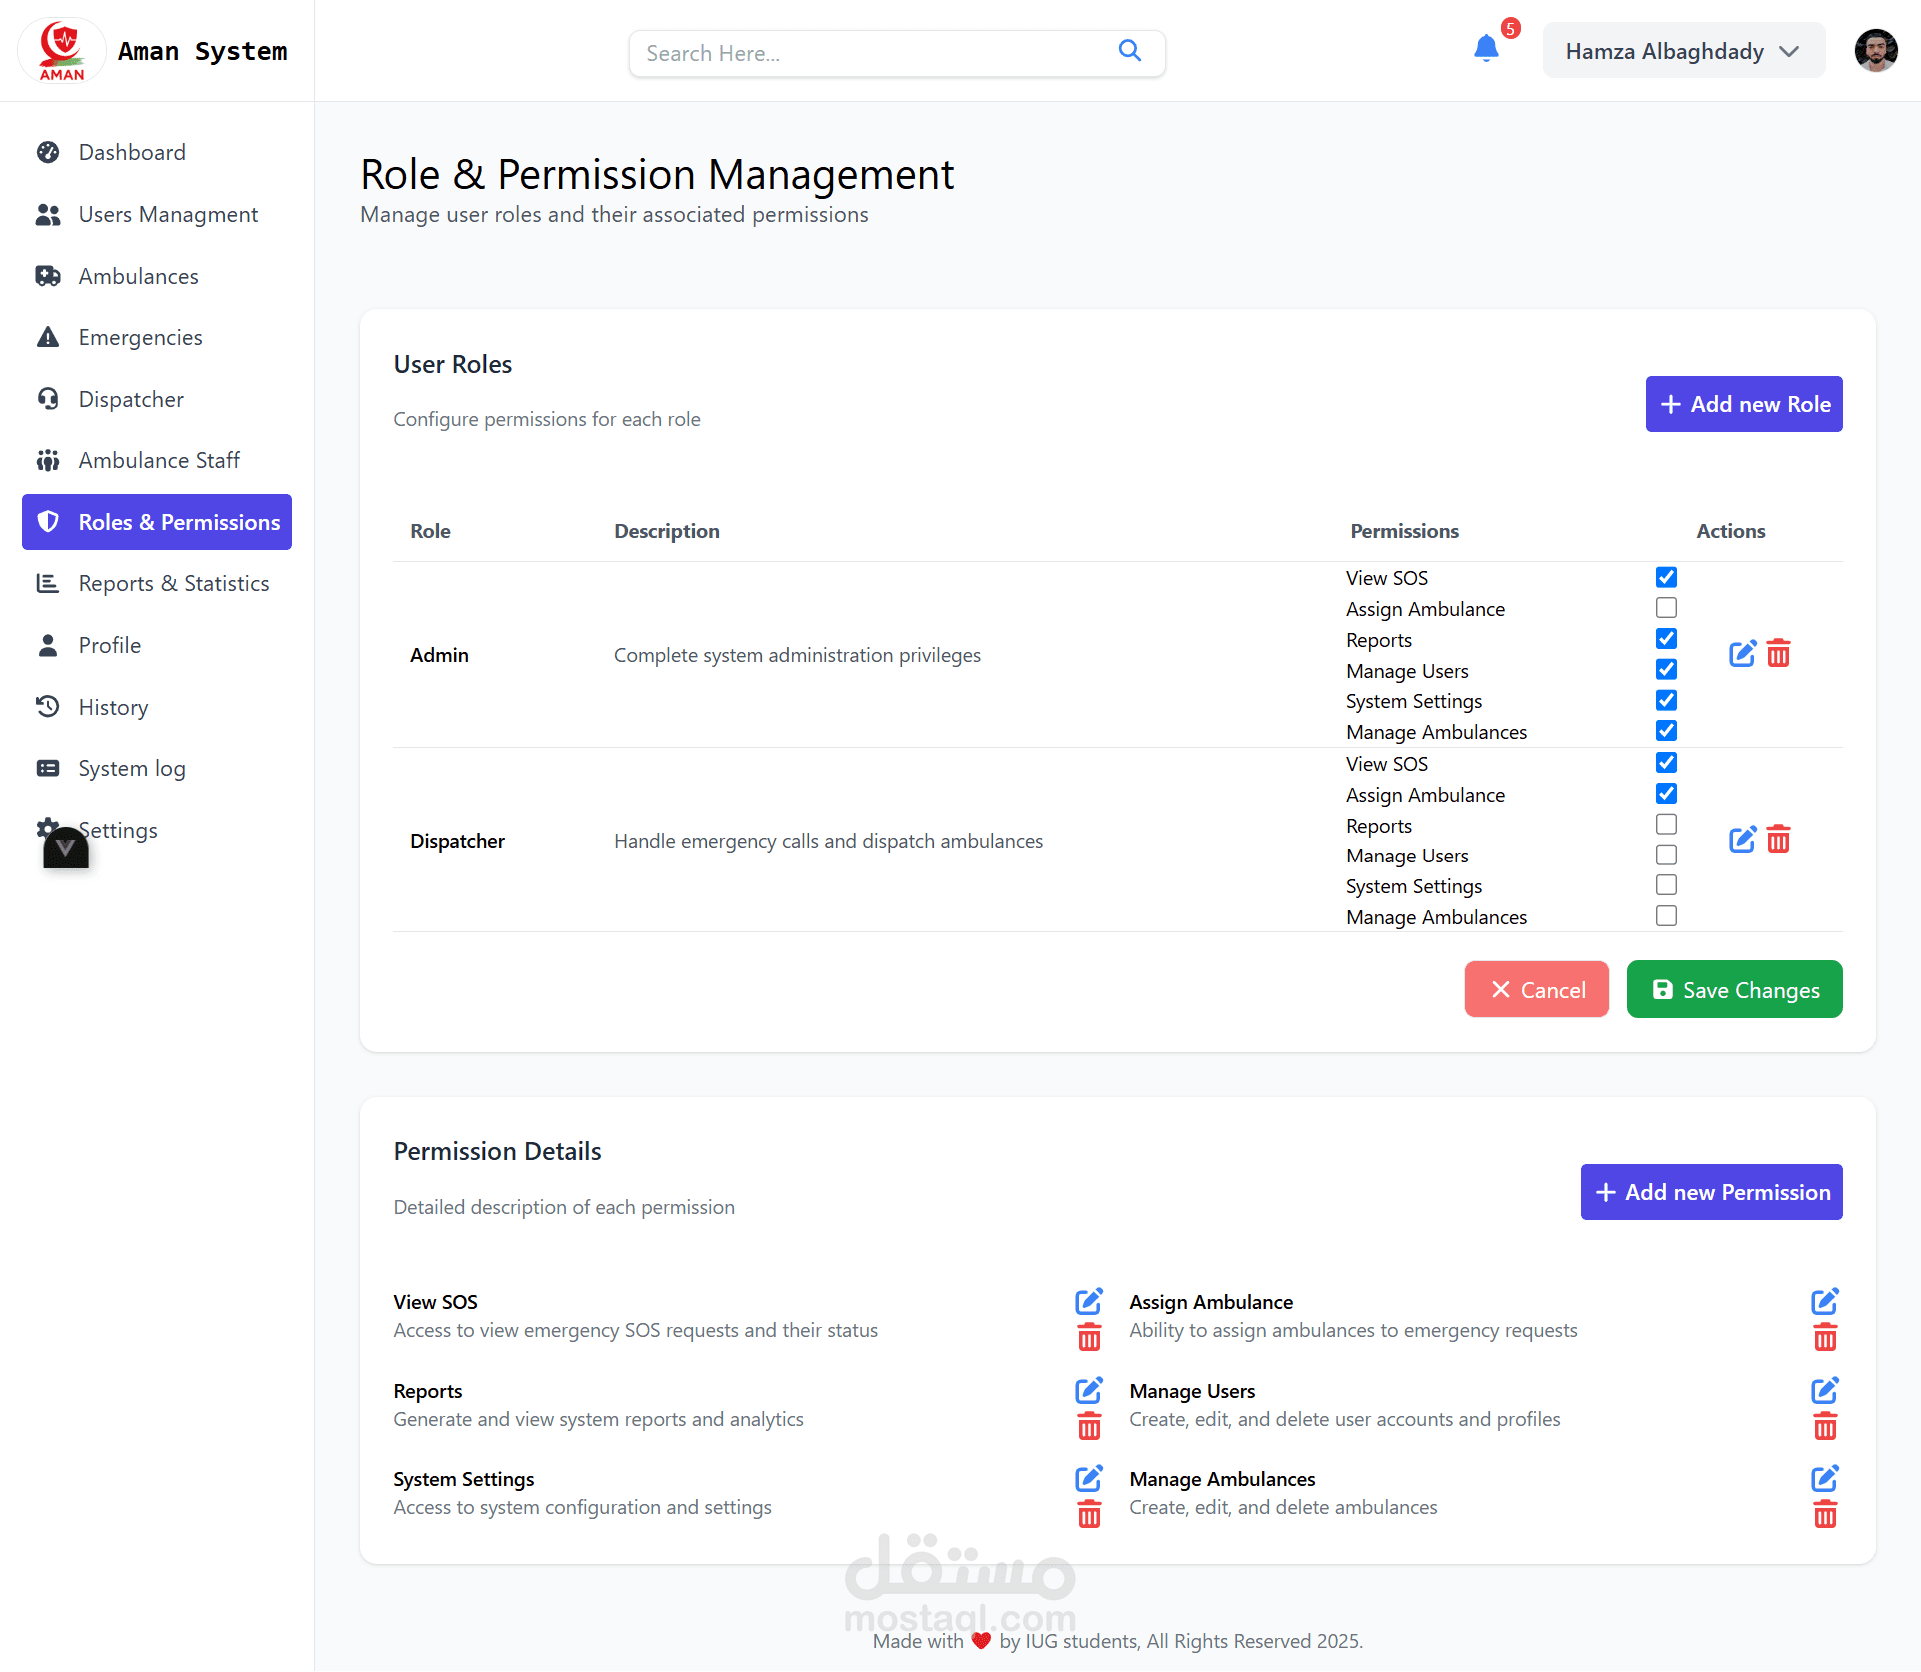Click the dark chevron widget near Settings
The height and width of the screenshot is (1672, 1921).
click(x=66, y=848)
